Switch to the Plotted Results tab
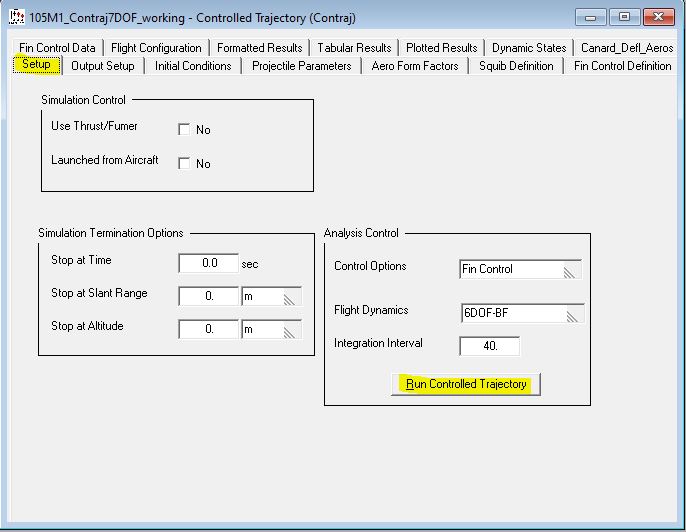This screenshot has width=686, height=532. click(441, 48)
